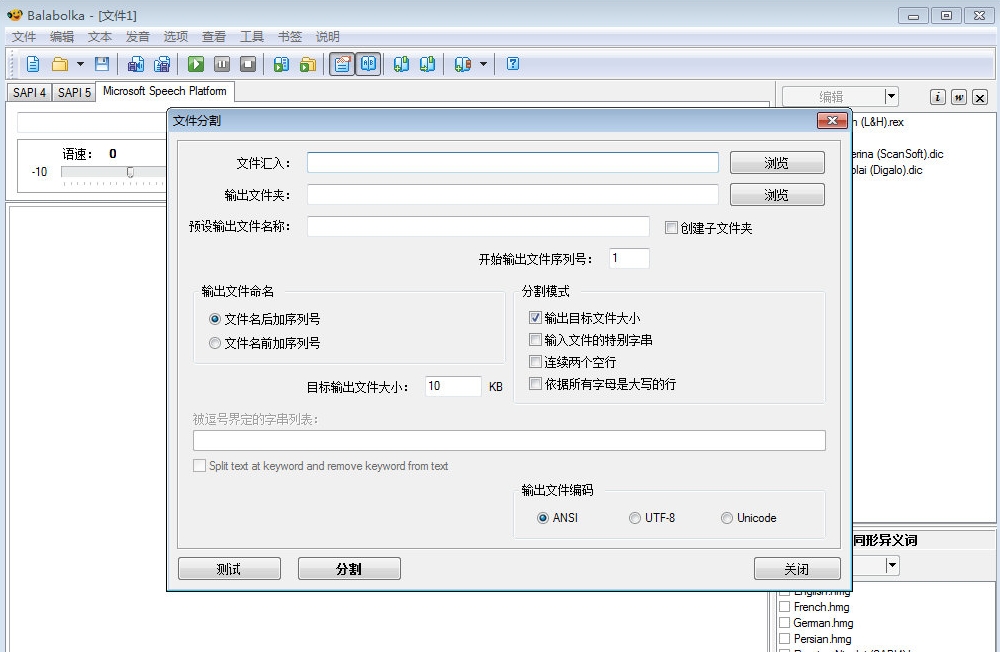1000x652 pixels.
Task: Select Unicode output encoding
Action: (x=726, y=518)
